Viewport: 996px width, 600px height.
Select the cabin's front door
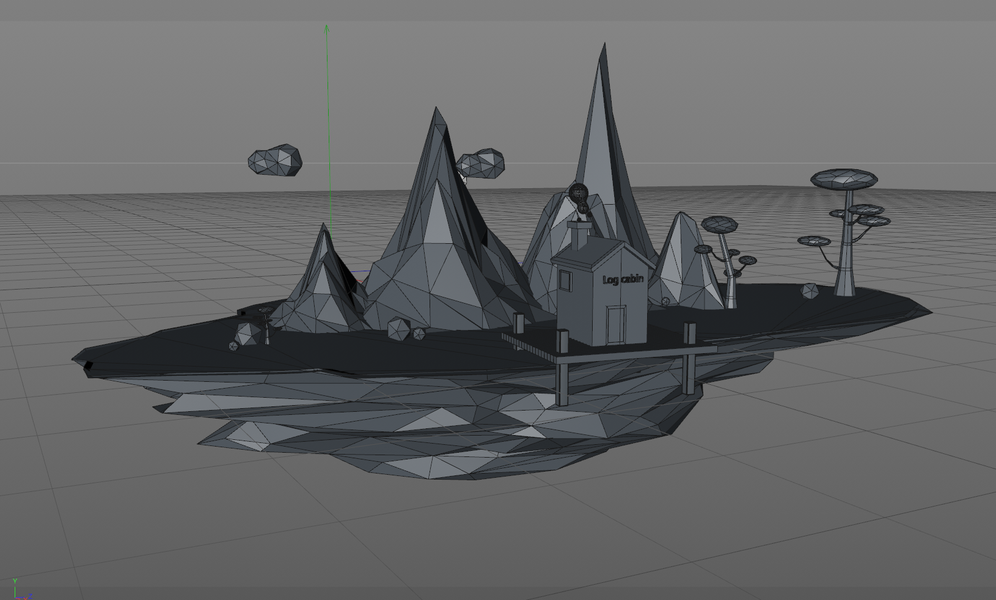pos(616,324)
